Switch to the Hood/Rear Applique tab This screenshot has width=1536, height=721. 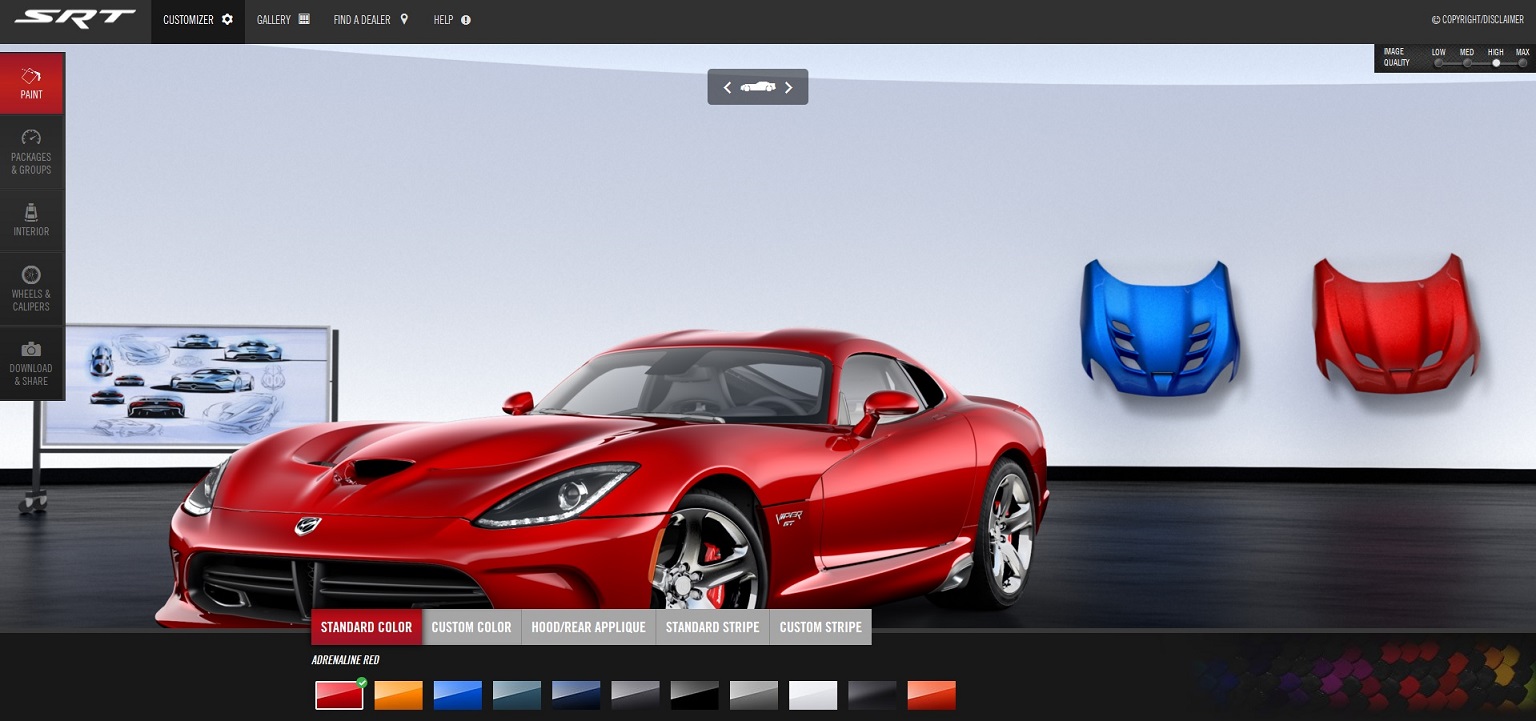click(588, 627)
